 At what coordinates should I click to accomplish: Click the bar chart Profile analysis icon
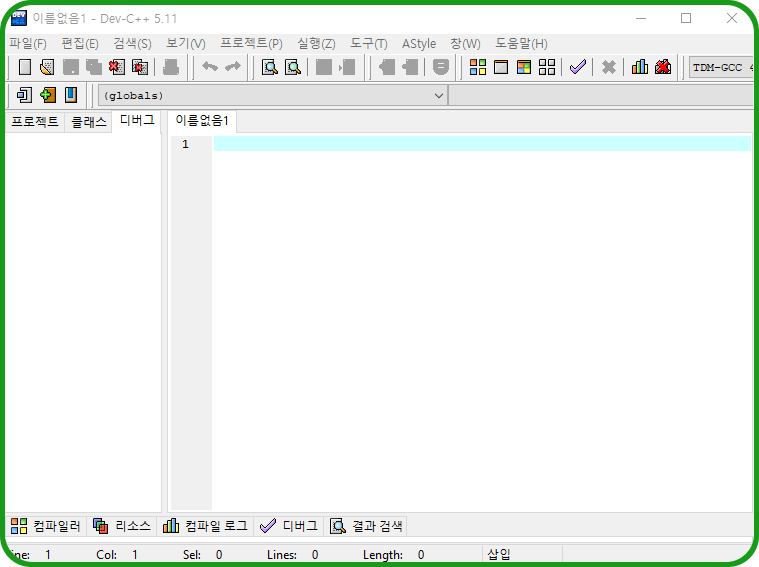click(x=639, y=67)
